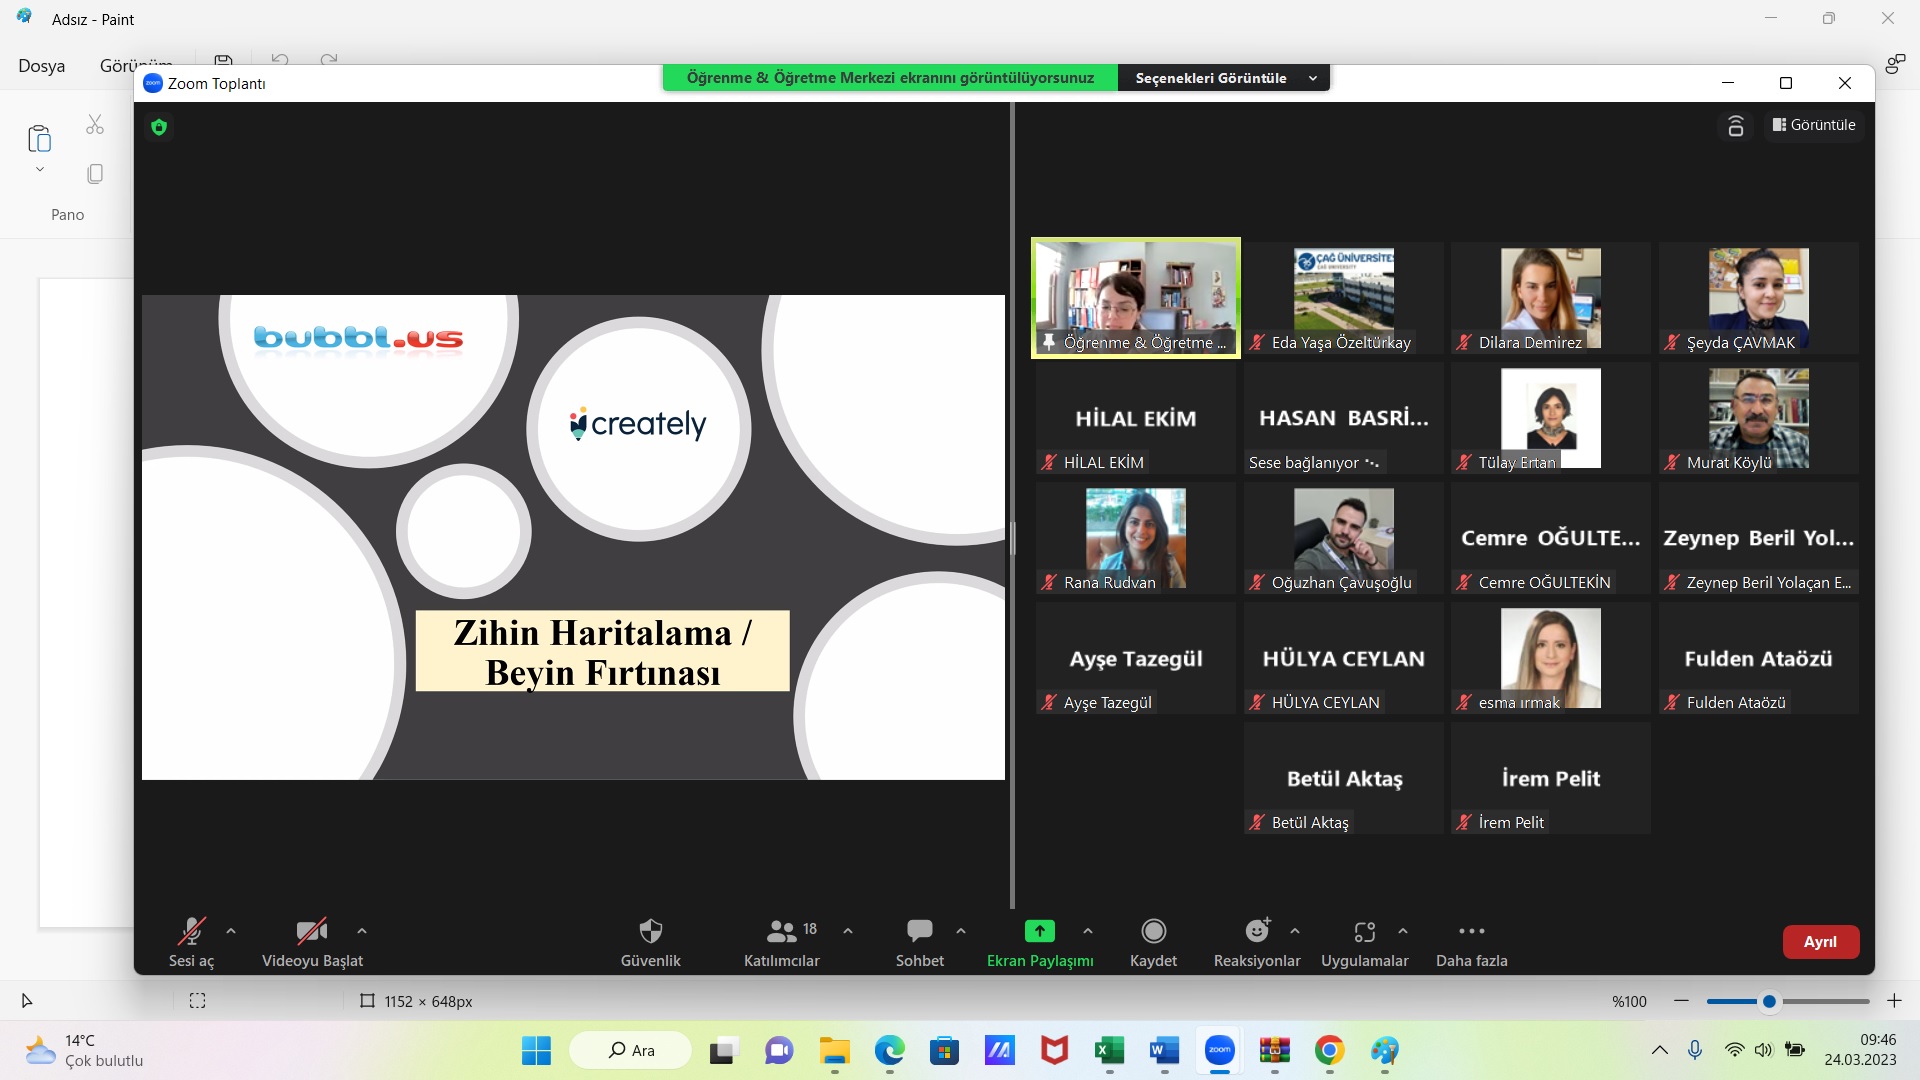1920x1080 pixels.
Task: Open Seçenekleri Görüntüle dropdown
Action: [1225, 78]
